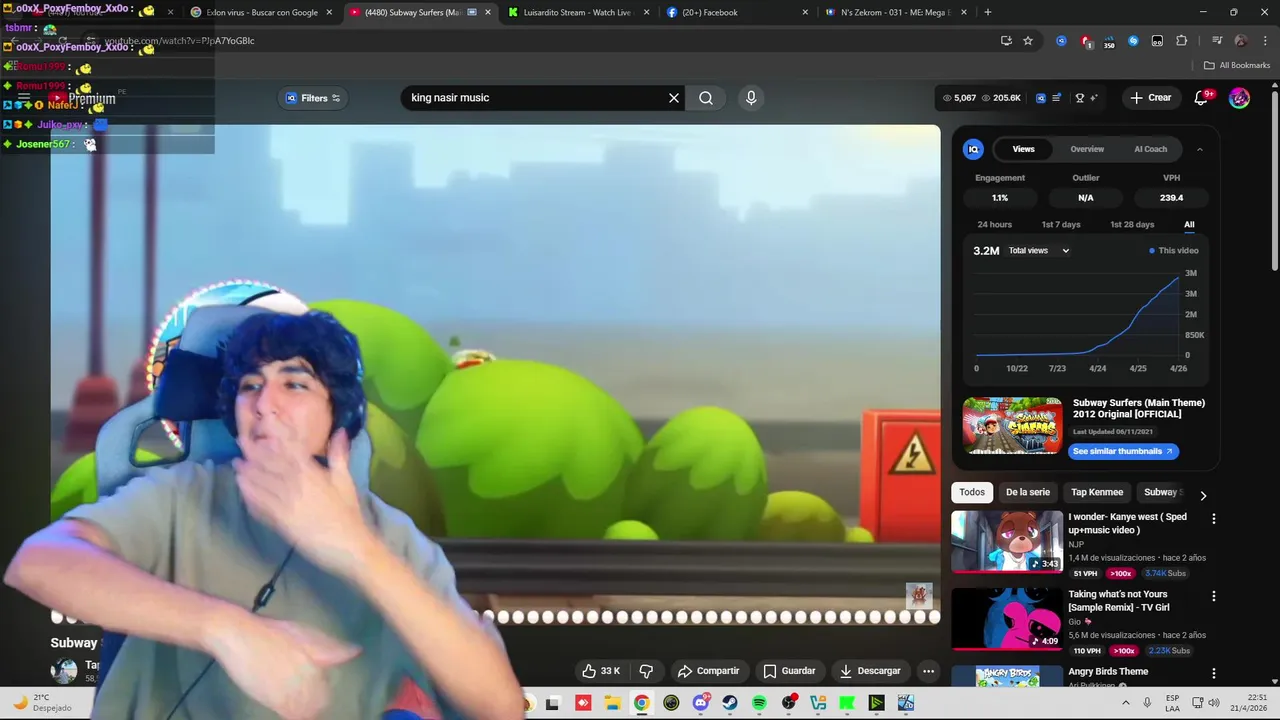Open the Total views dropdown
This screenshot has width=1280, height=720.
click(1039, 251)
